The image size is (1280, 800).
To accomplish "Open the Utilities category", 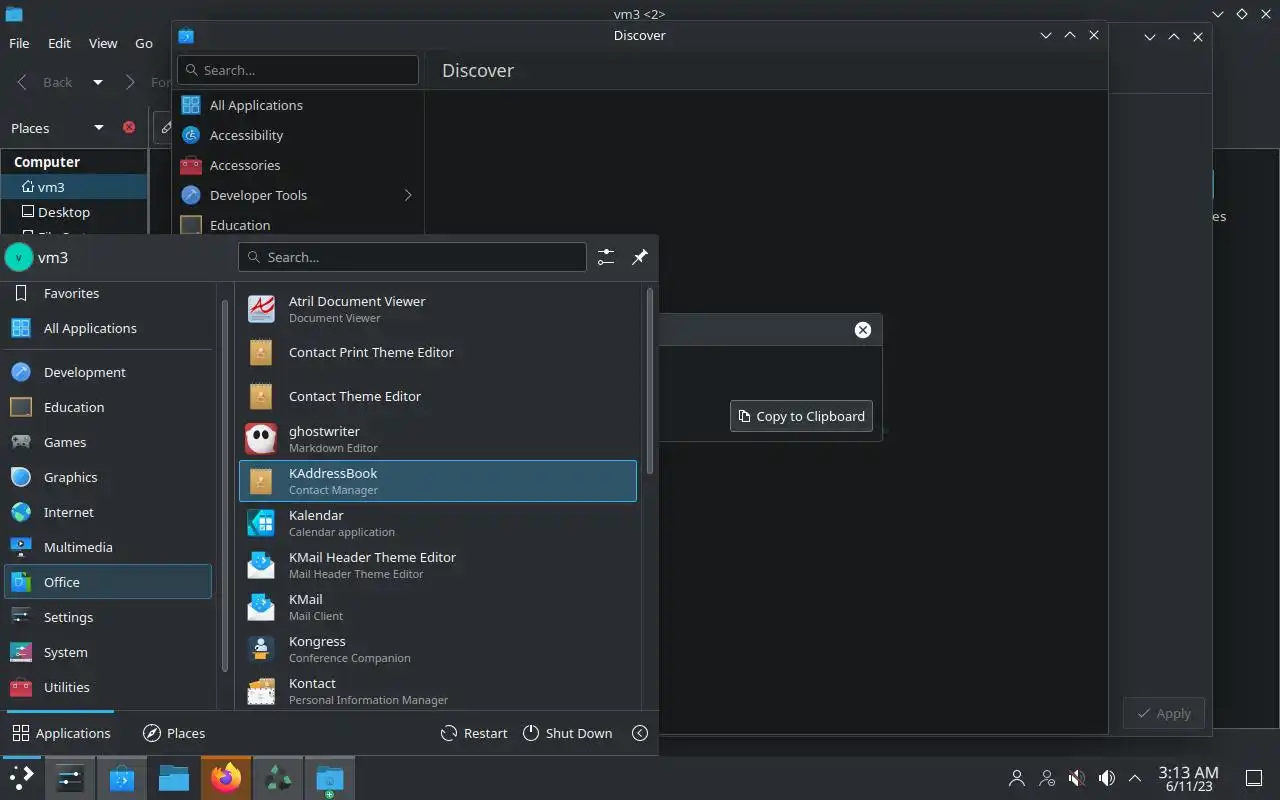I will click(x=108, y=687).
